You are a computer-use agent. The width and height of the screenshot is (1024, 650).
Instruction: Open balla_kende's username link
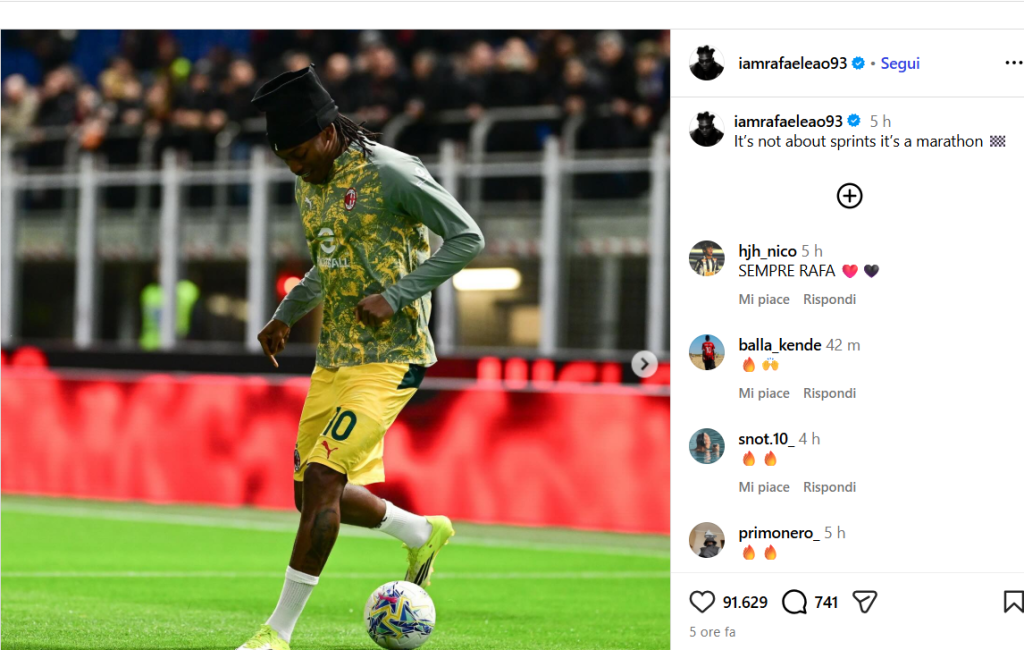(x=780, y=345)
